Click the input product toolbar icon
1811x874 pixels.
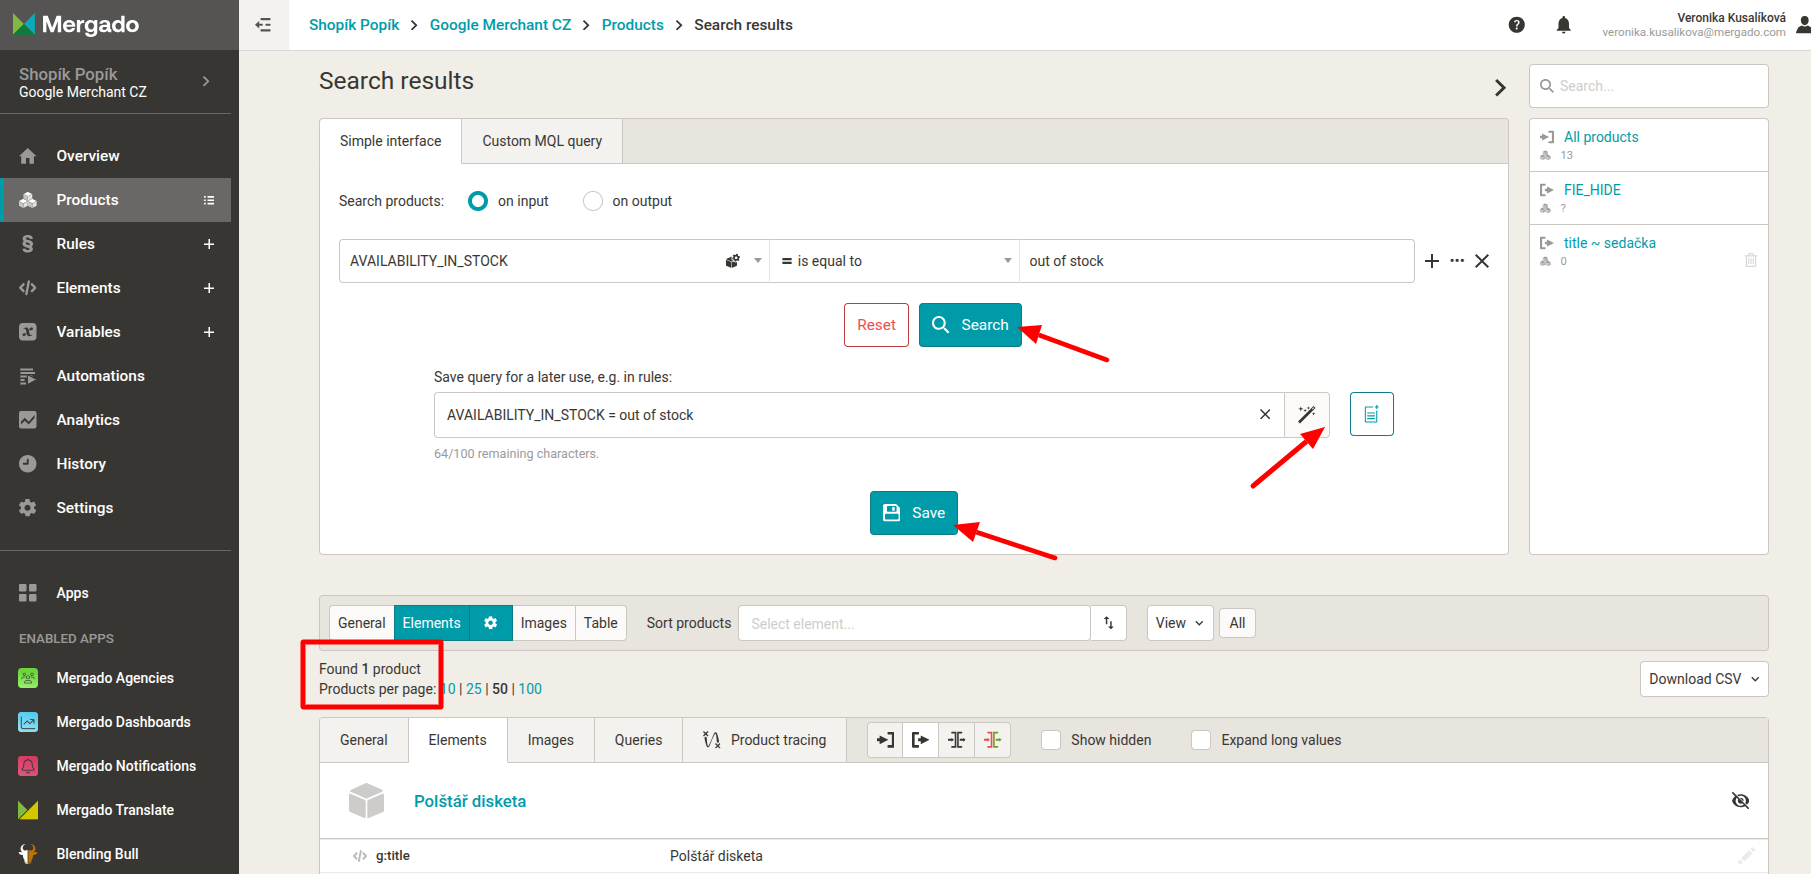(x=885, y=740)
